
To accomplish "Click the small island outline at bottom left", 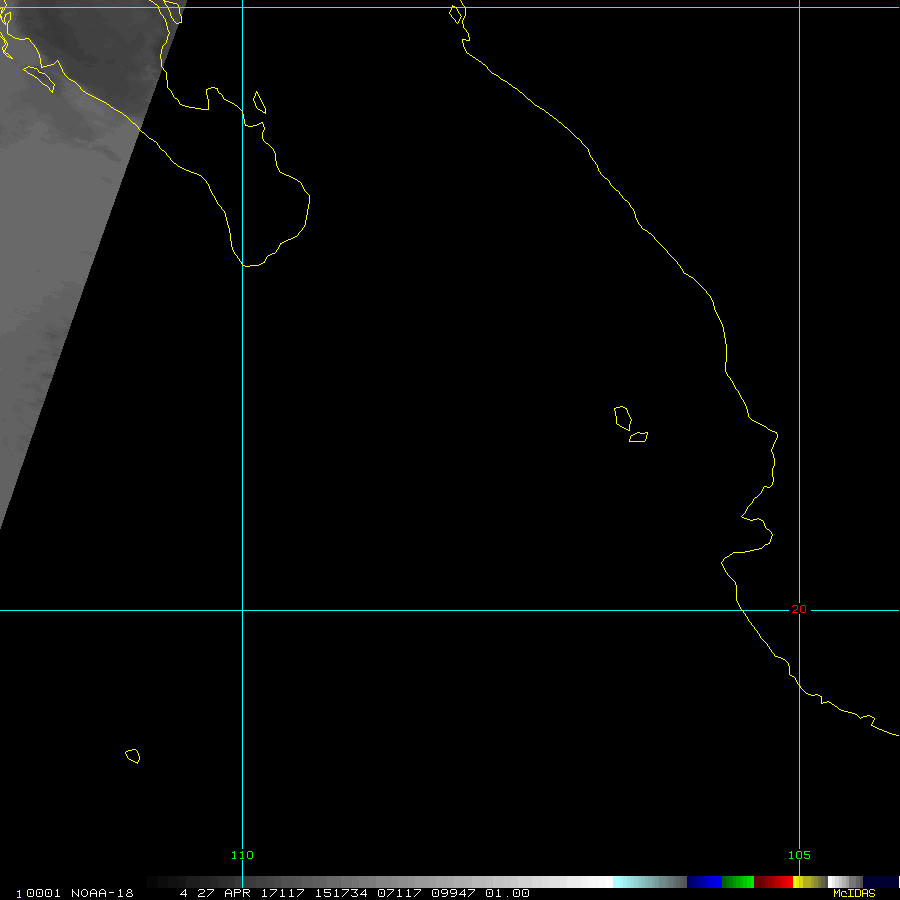I will pos(132,756).
